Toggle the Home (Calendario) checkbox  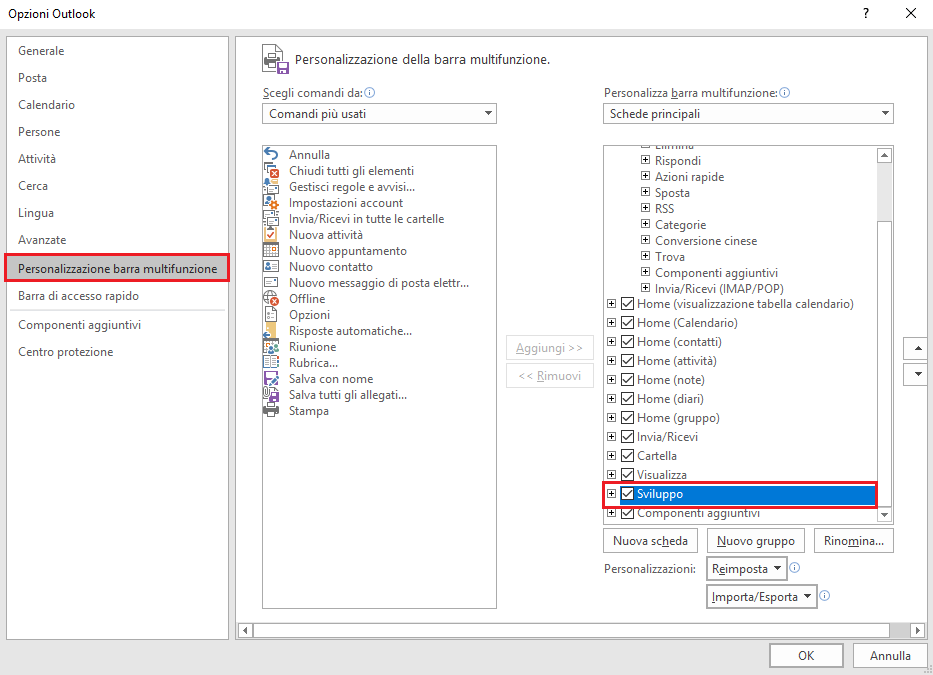(x=627, y=323)
